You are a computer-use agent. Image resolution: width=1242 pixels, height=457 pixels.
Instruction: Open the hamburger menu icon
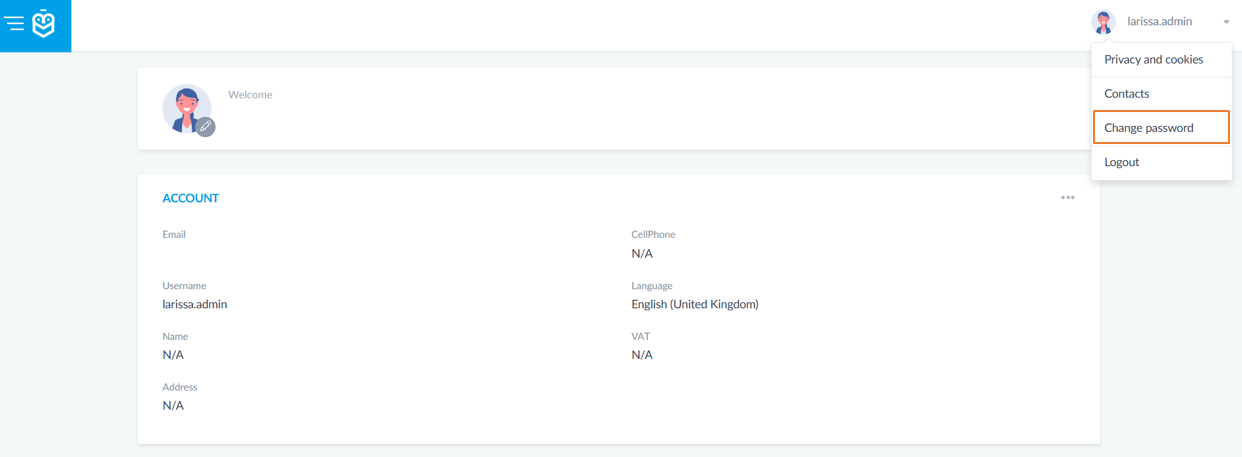(x=14, y=22)
